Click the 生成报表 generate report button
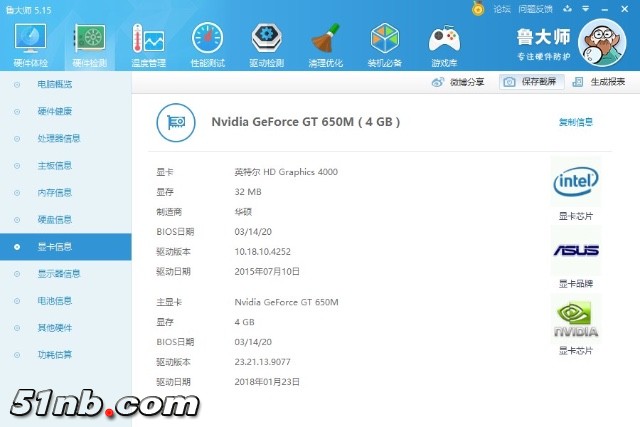Image resolution: width=640 pixels, height=427 pixels. [599, 82]
